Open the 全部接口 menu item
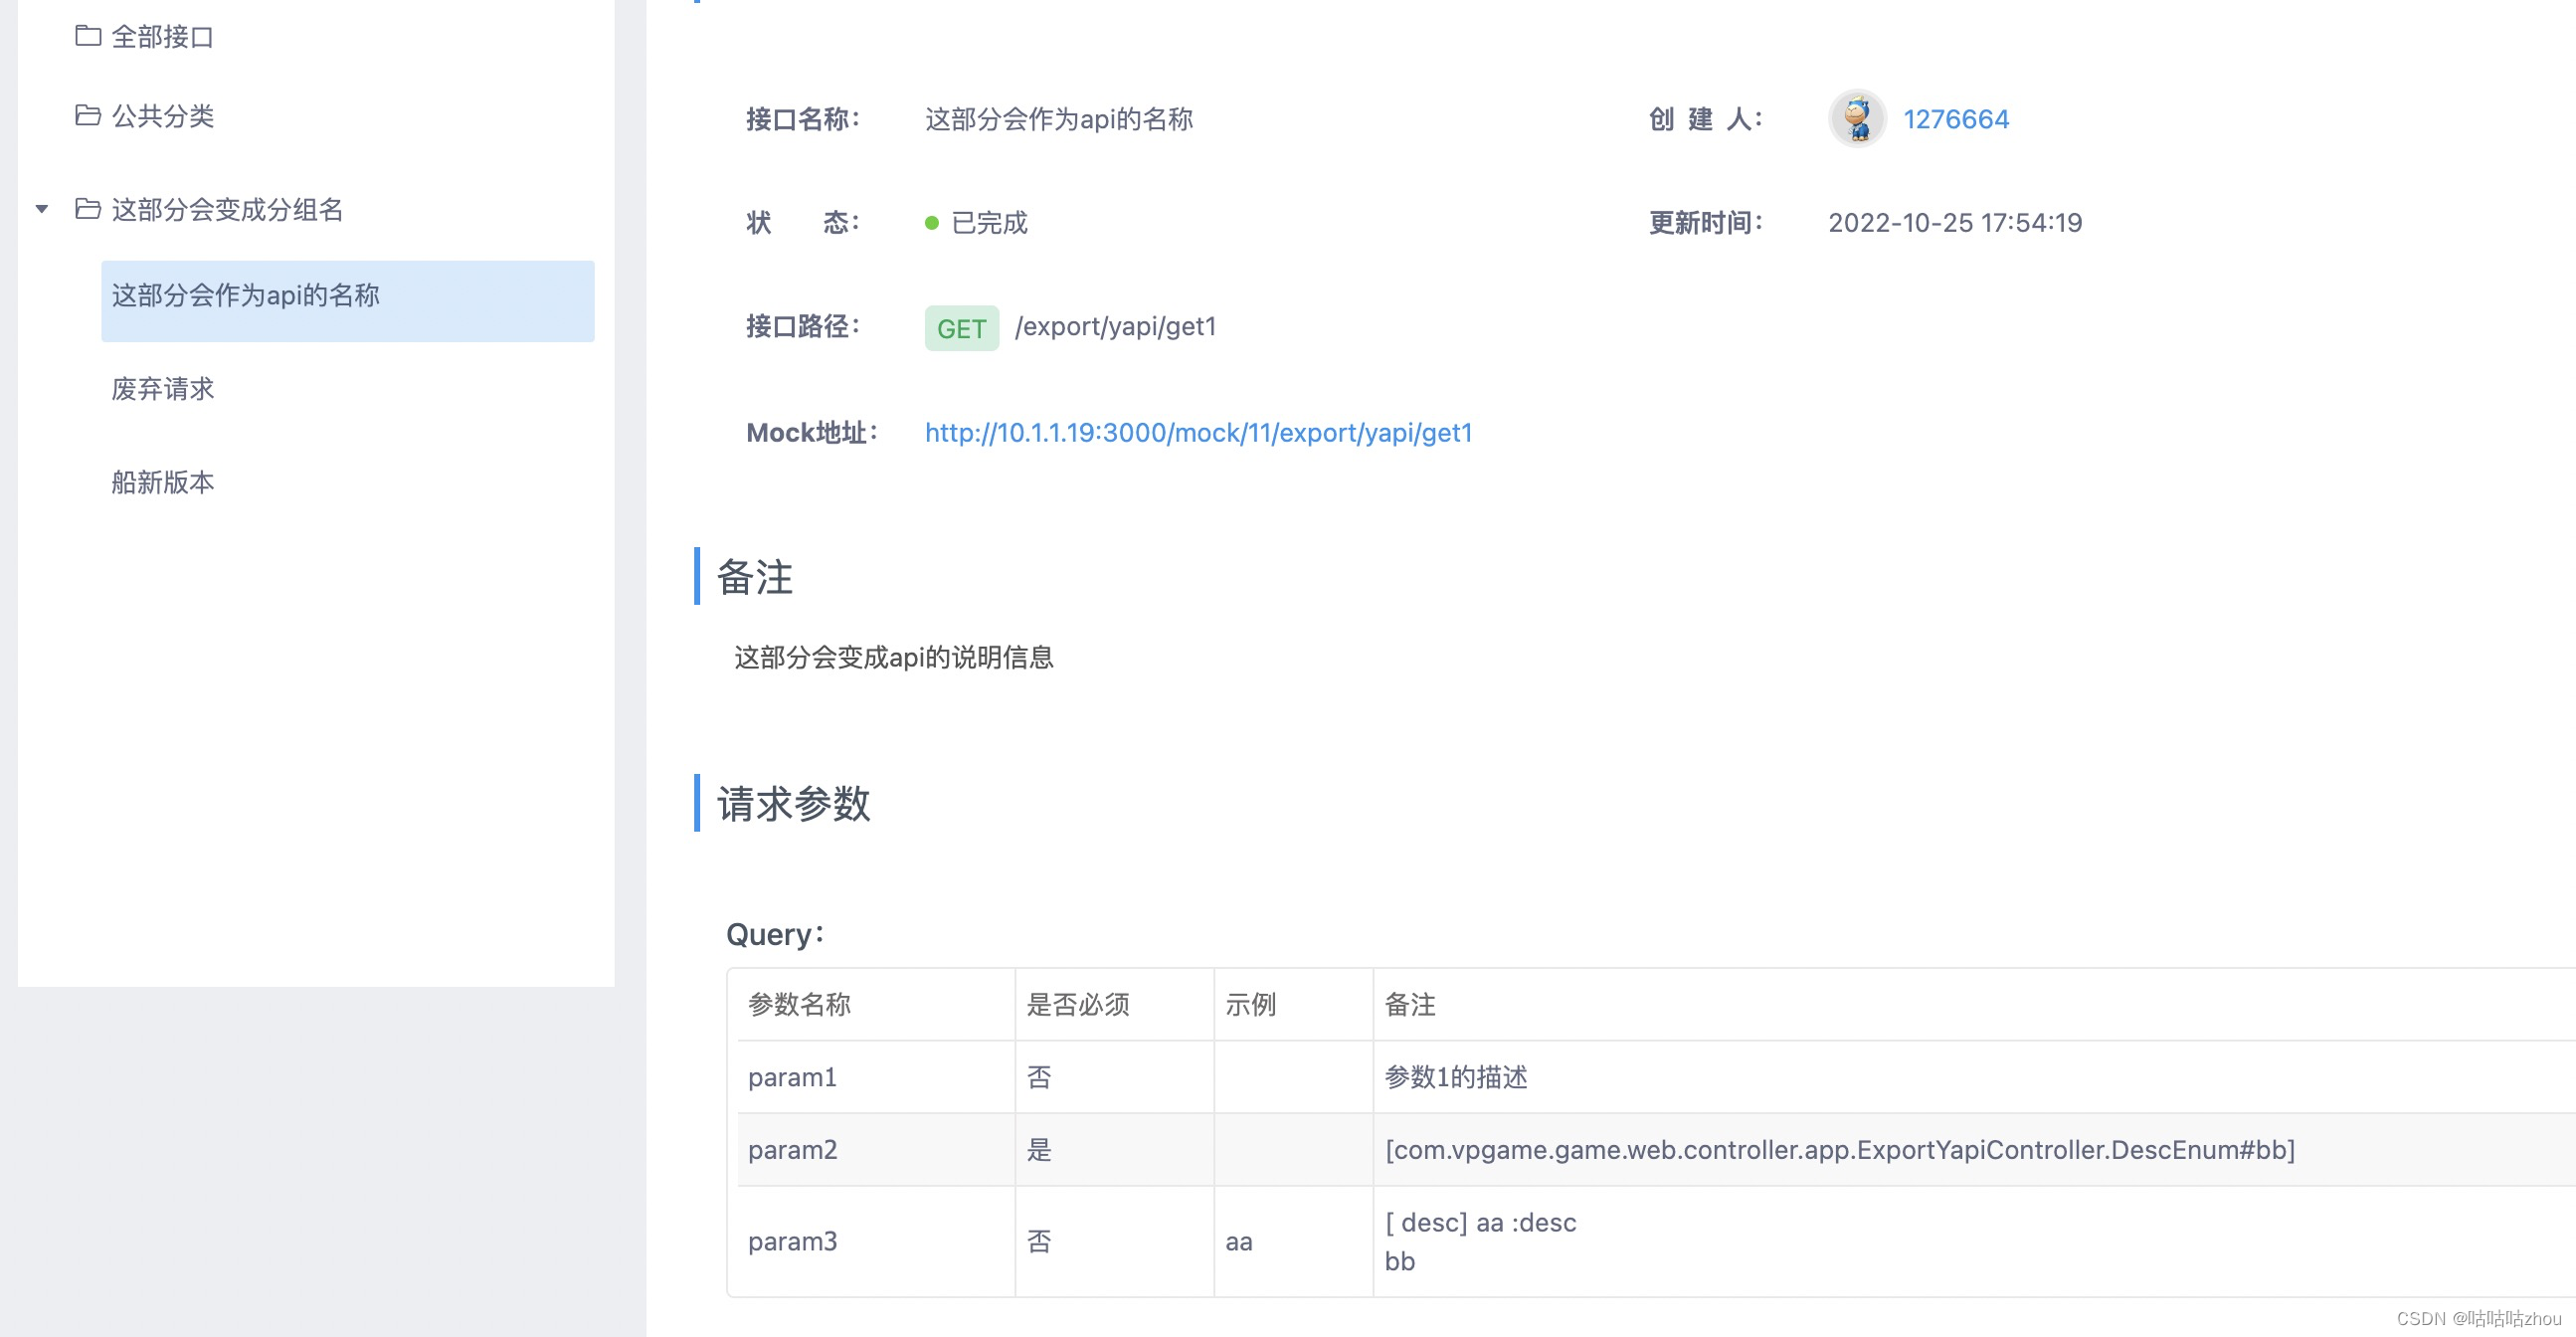This screenshot has height=1337, width=2576. click(x=162, y=37)
